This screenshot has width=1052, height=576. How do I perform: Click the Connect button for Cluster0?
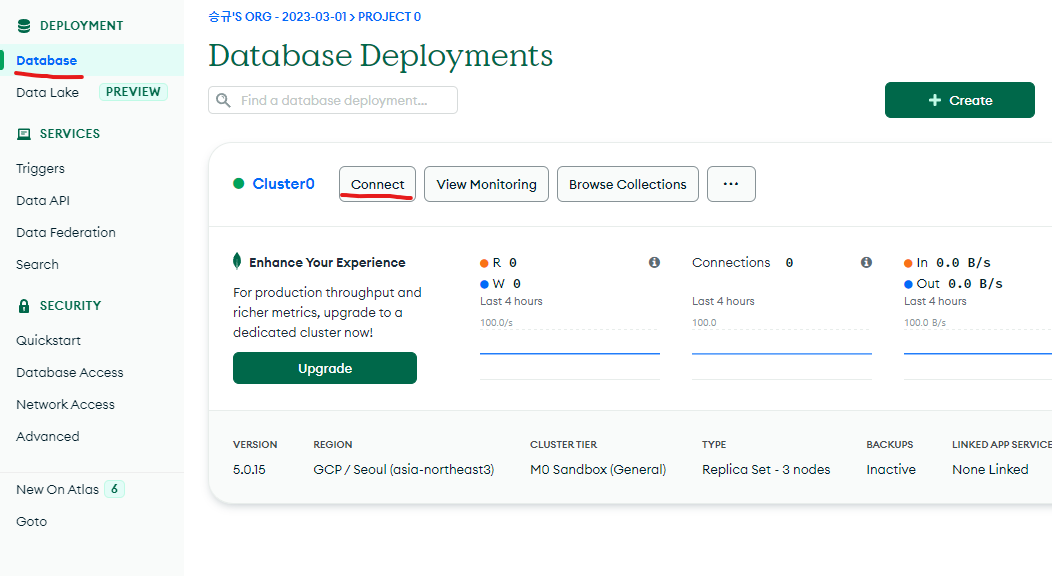click(377, 184)
